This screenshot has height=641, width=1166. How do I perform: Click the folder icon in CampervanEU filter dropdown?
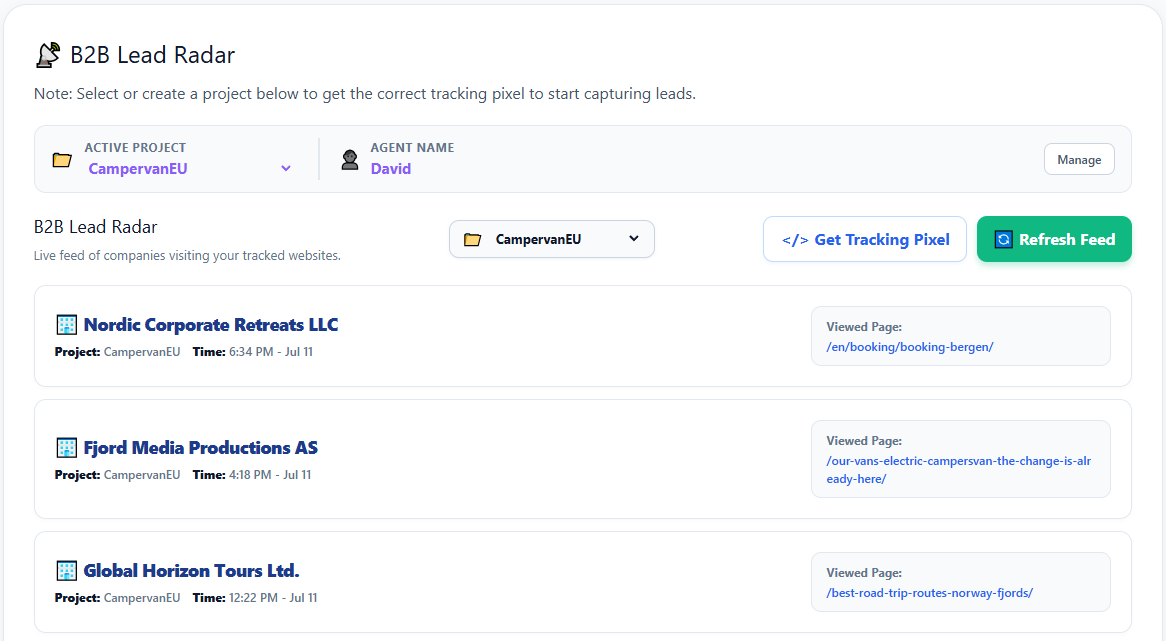point(472,239)
